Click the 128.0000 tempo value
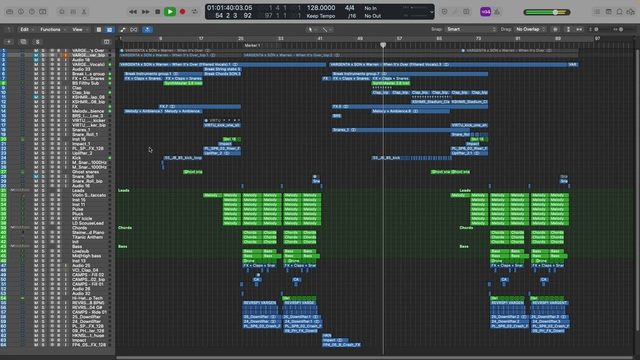Image resolution: width=640 pixels, height=360 pixels. pos(321,8)
